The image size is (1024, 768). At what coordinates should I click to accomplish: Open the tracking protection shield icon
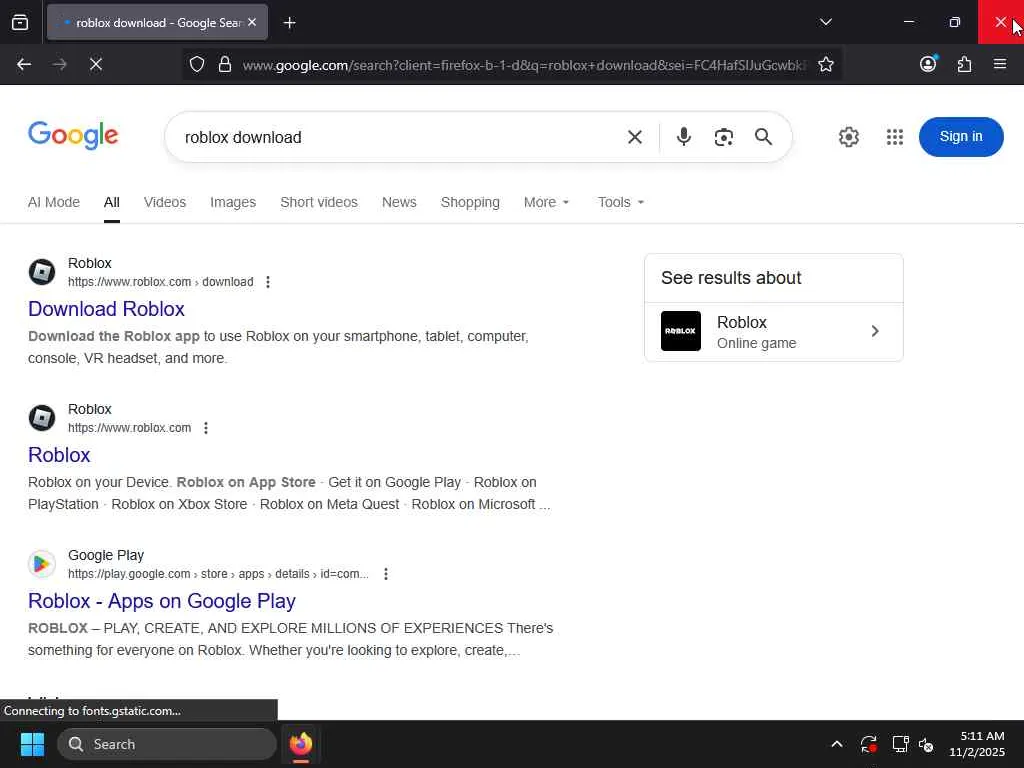(x=197, y=64)
